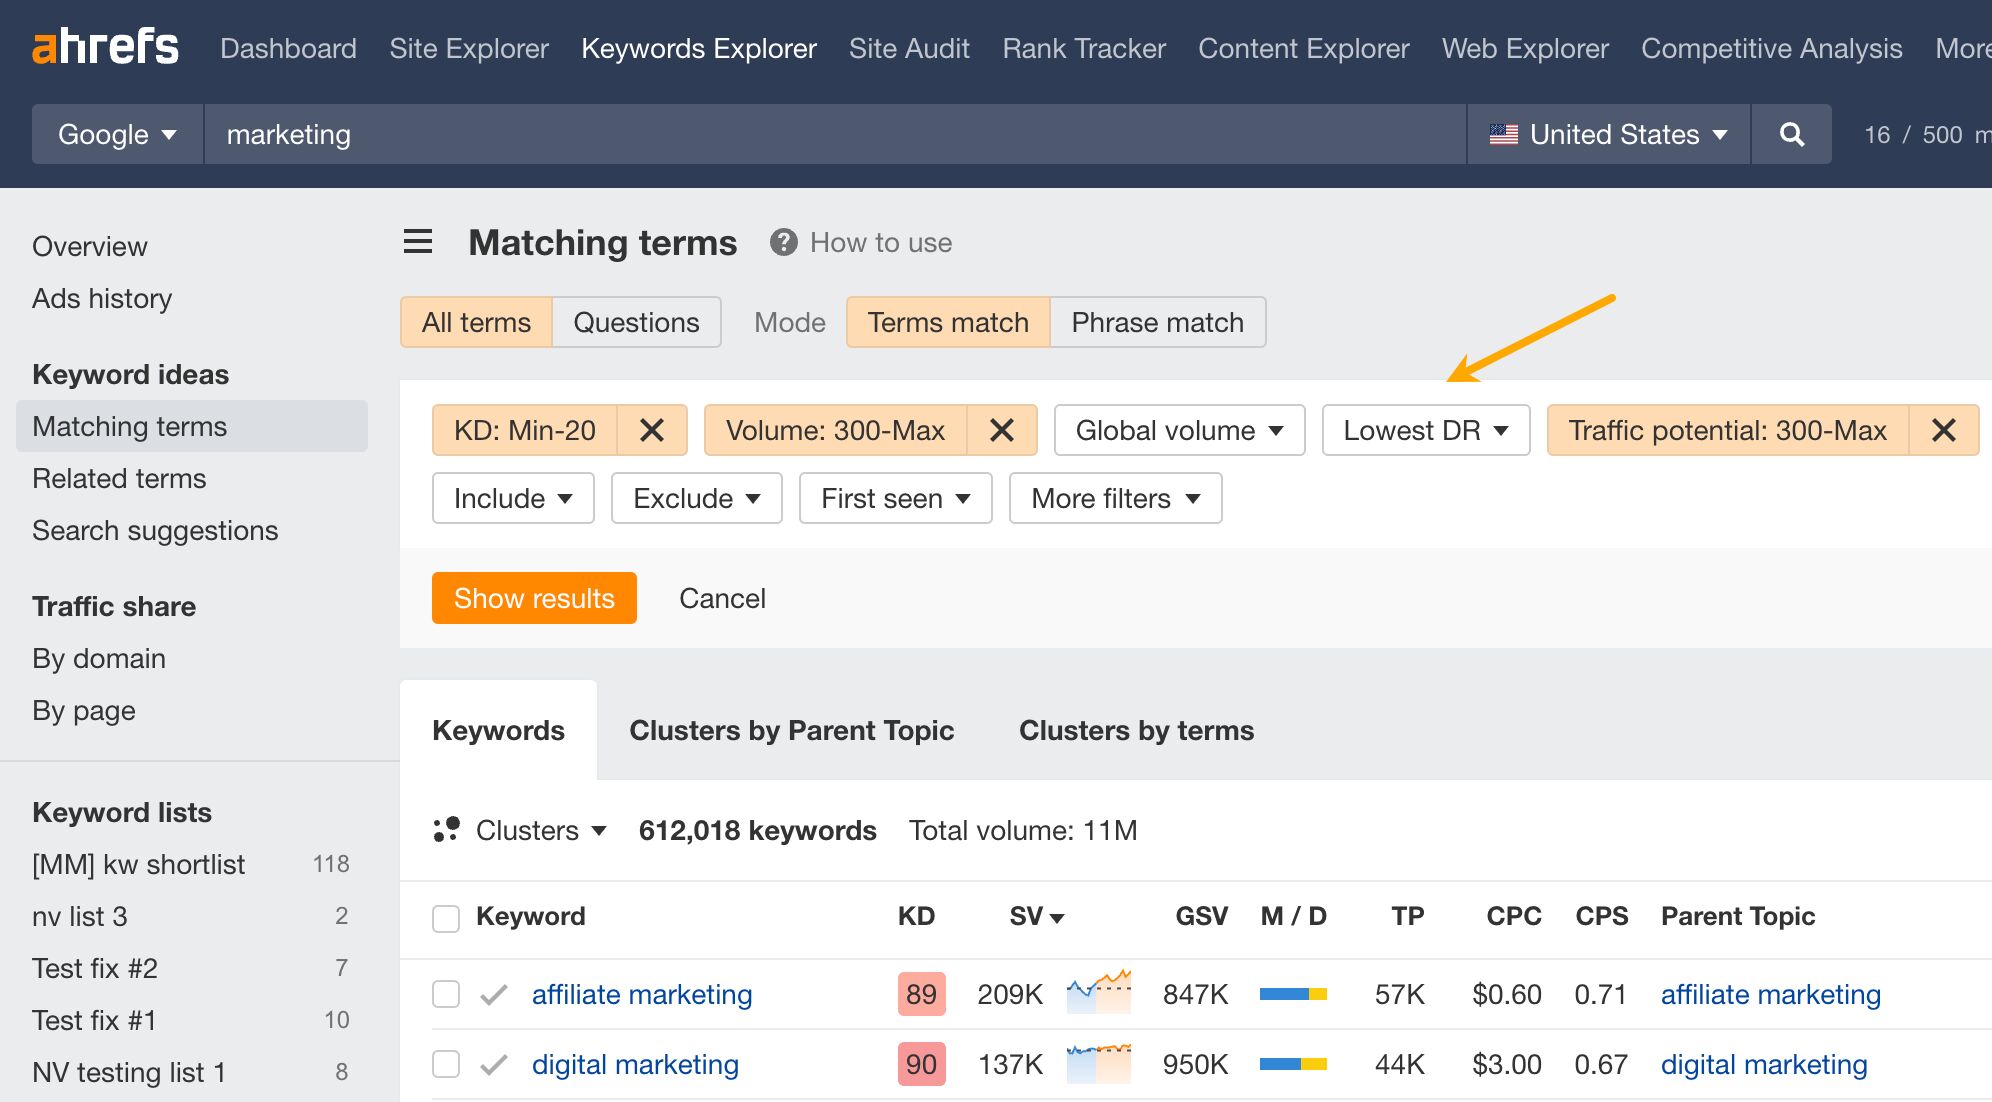Open the More filters dropdown
This screenshot has width=1992, height=1102.
[x=1114, y=498]
